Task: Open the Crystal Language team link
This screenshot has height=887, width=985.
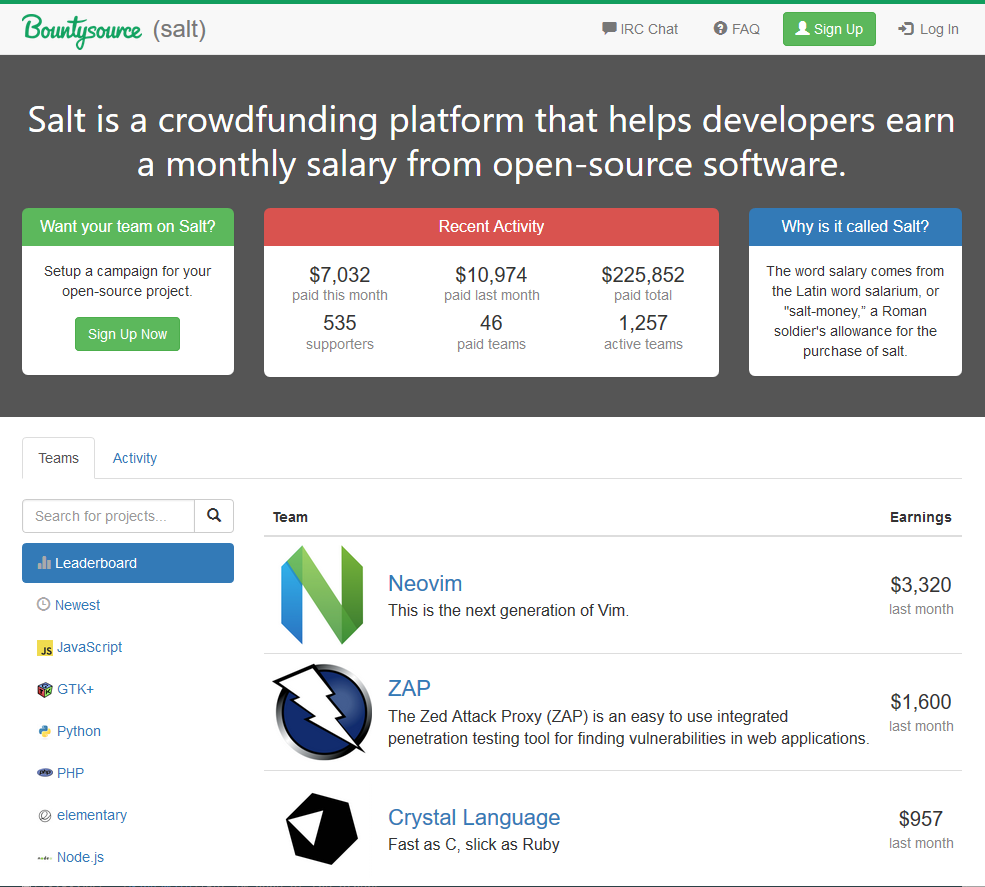Action: pyautogui.click(x=474, y=817)
